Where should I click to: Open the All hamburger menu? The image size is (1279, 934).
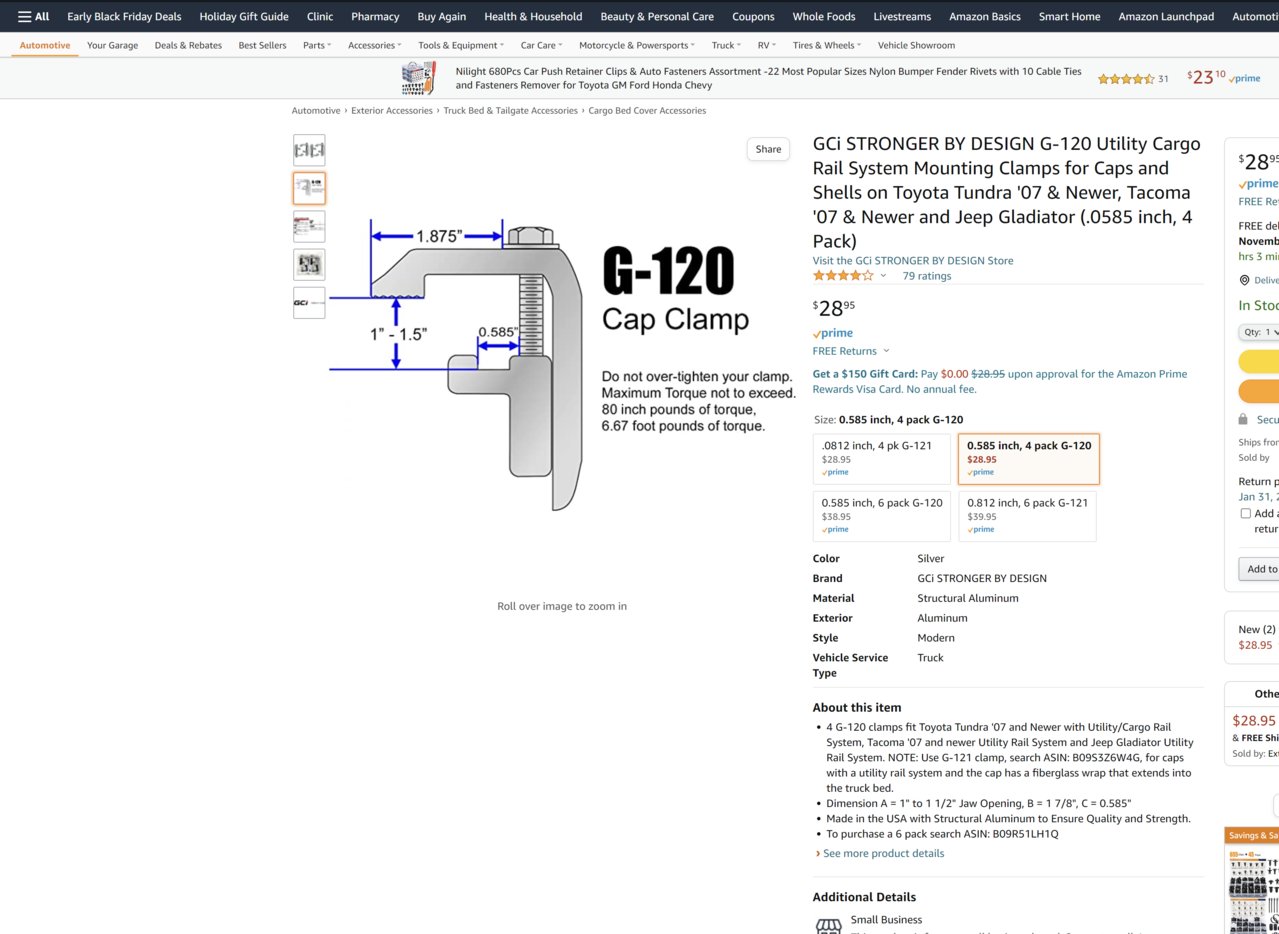tap(33, 16)
